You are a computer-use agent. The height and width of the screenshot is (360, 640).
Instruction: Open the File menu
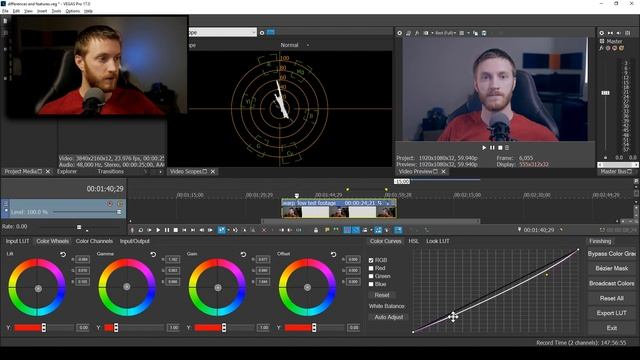point(5,11)
